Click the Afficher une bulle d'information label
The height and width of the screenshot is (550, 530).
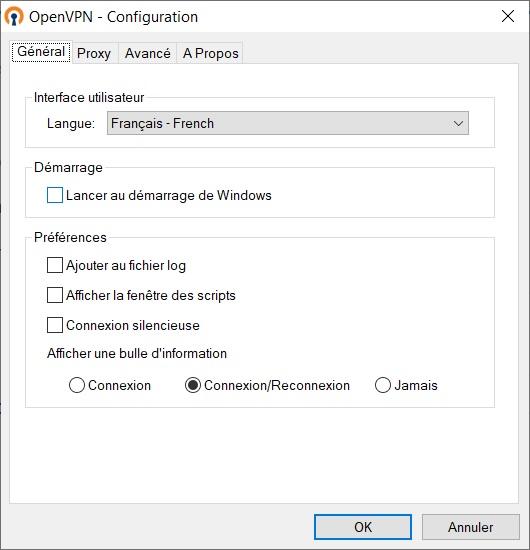[137, 353]
